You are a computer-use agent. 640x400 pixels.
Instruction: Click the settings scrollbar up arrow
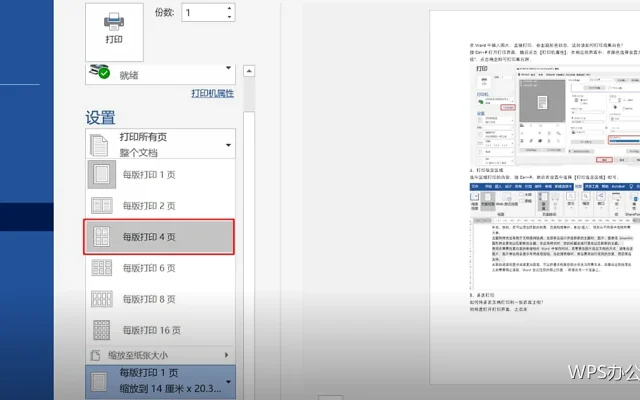[x=249, y=71]
